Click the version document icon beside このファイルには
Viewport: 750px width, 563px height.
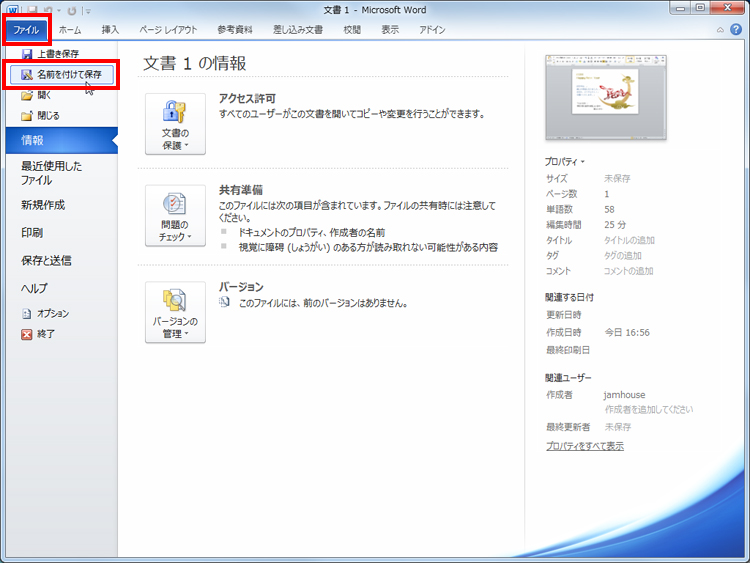[x=224, y=302]
